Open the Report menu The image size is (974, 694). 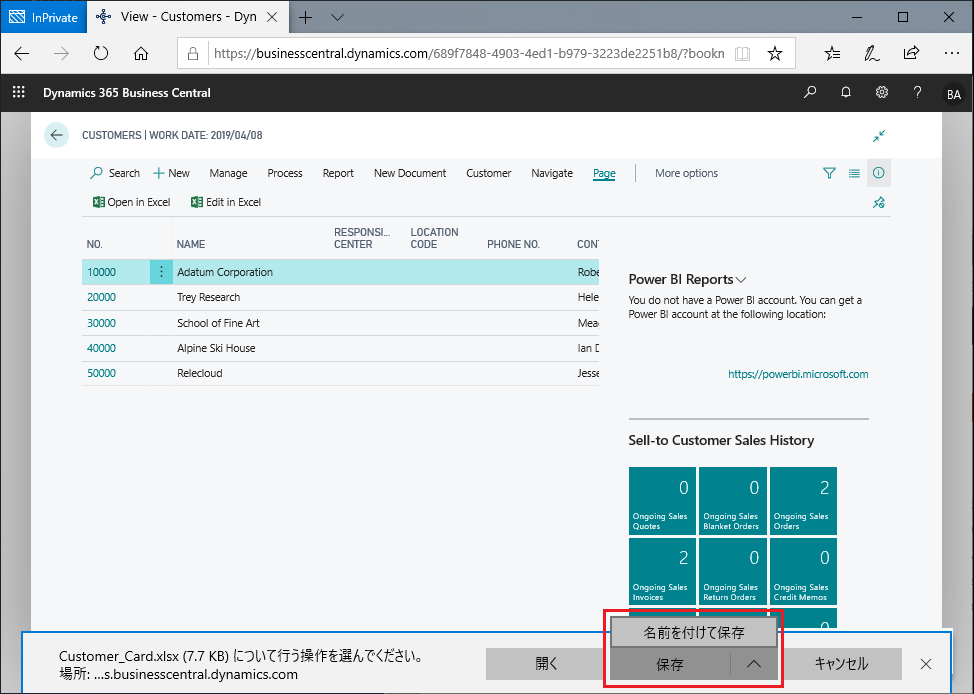338,173
